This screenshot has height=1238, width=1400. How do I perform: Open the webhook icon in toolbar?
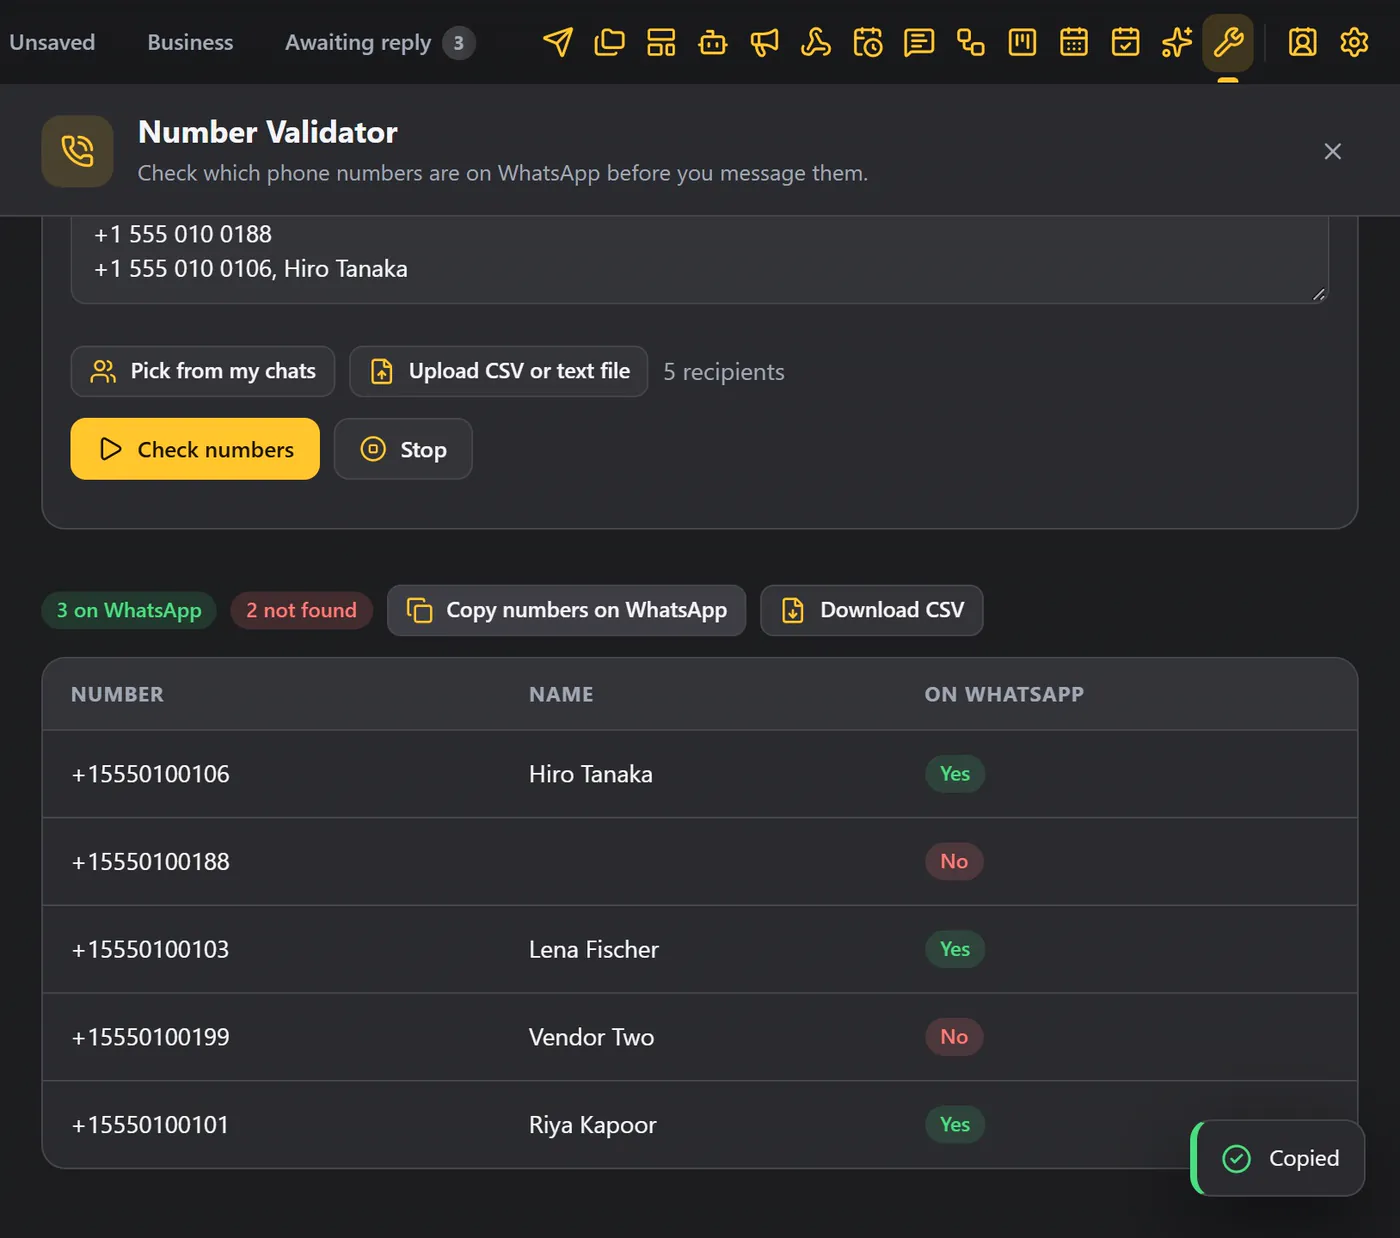[x=816, y=42]
